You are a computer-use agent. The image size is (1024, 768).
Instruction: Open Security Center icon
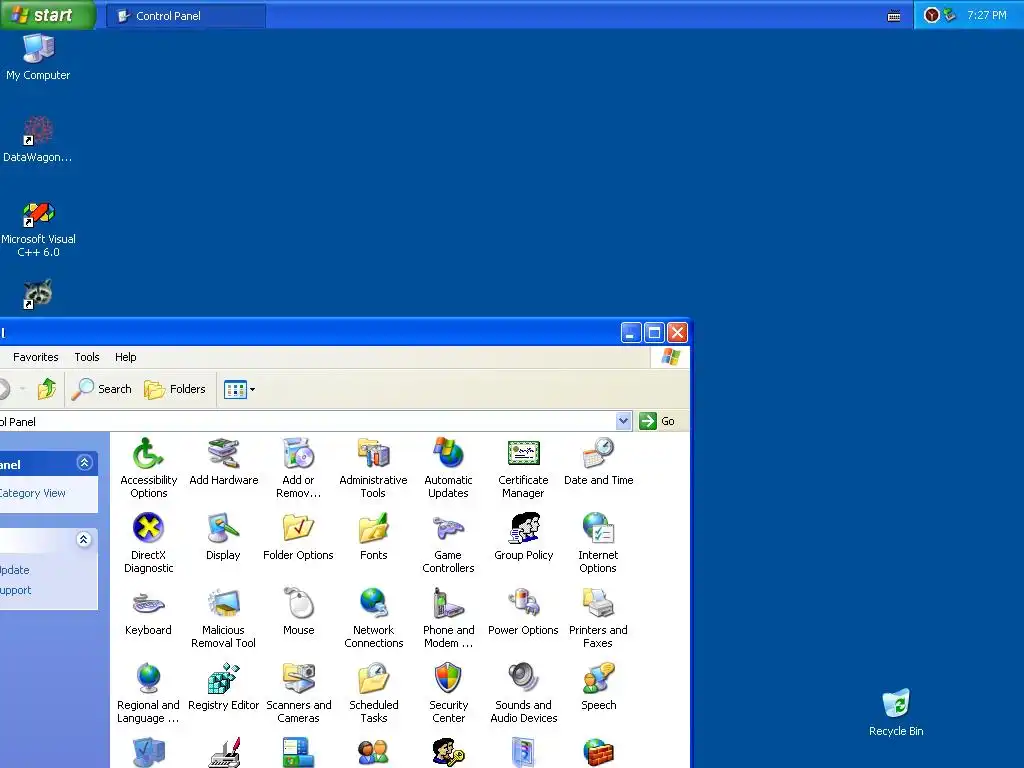[448, 693]
